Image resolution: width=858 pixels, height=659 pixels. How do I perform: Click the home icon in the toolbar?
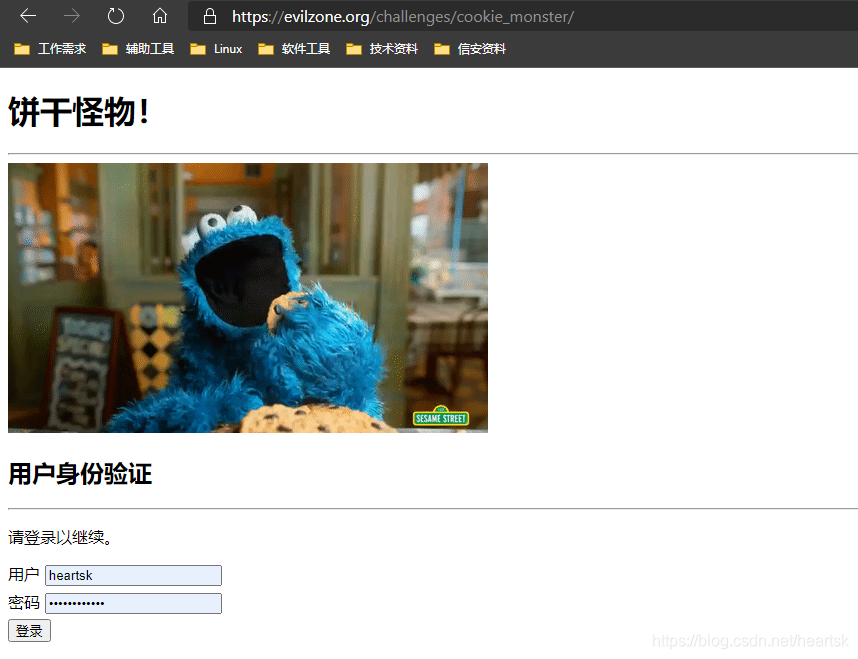pos(158,16)
